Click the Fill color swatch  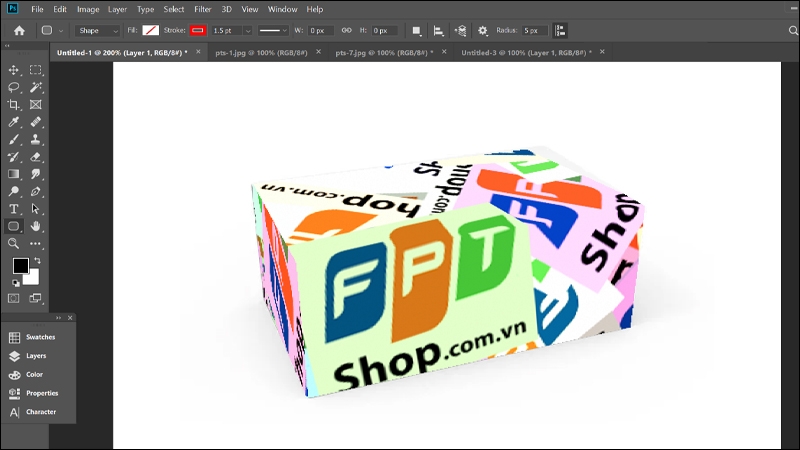pos(151,31)
